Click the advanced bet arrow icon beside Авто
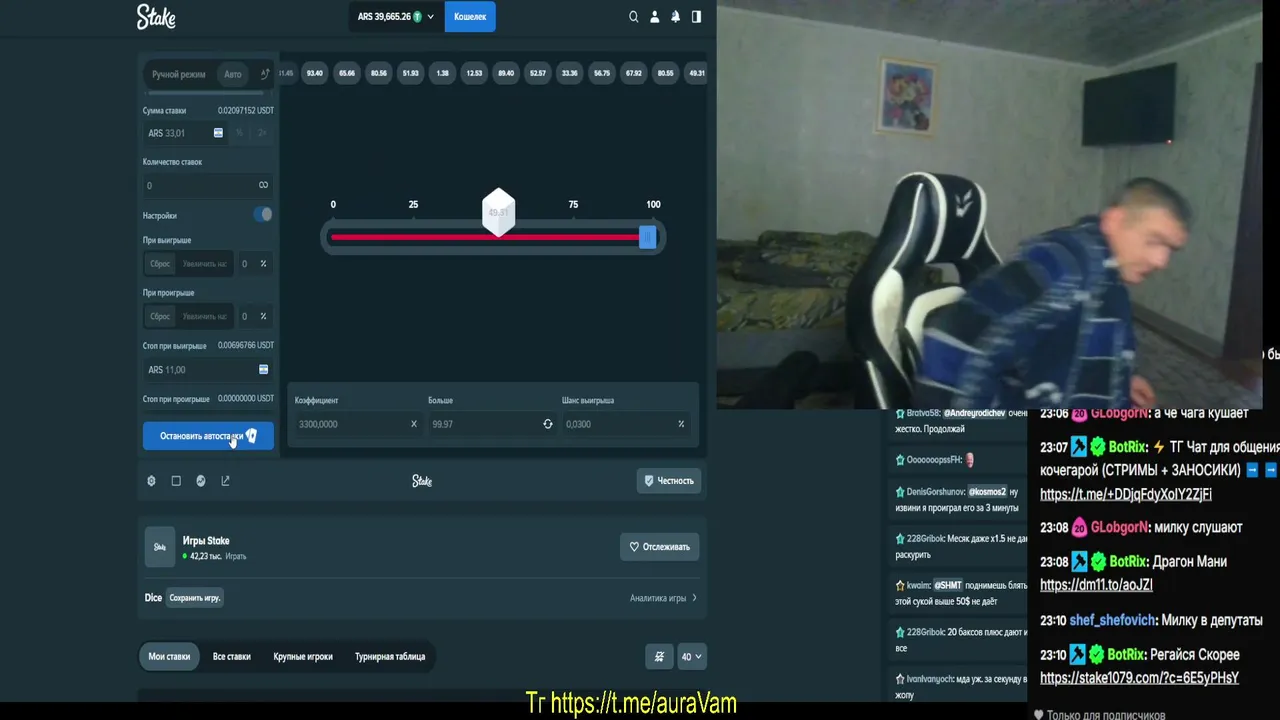Image resolution: width=1280 pixels, height=720 pixels. click(x=264, y=74)
